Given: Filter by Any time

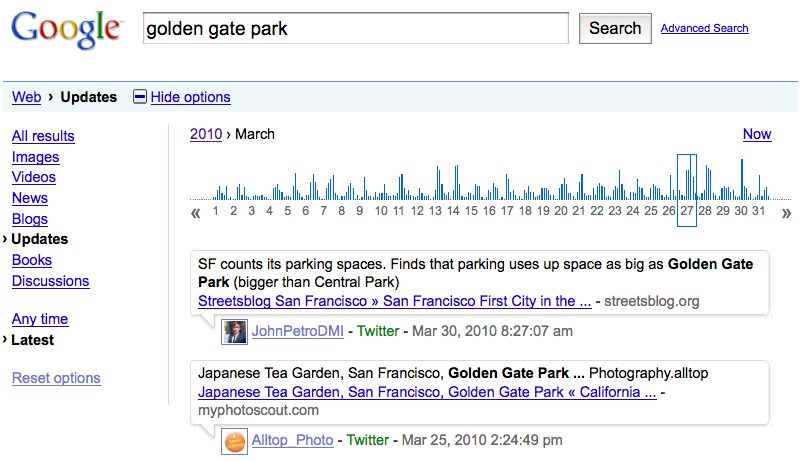Looking at the screenshot, I should point(40,319).
